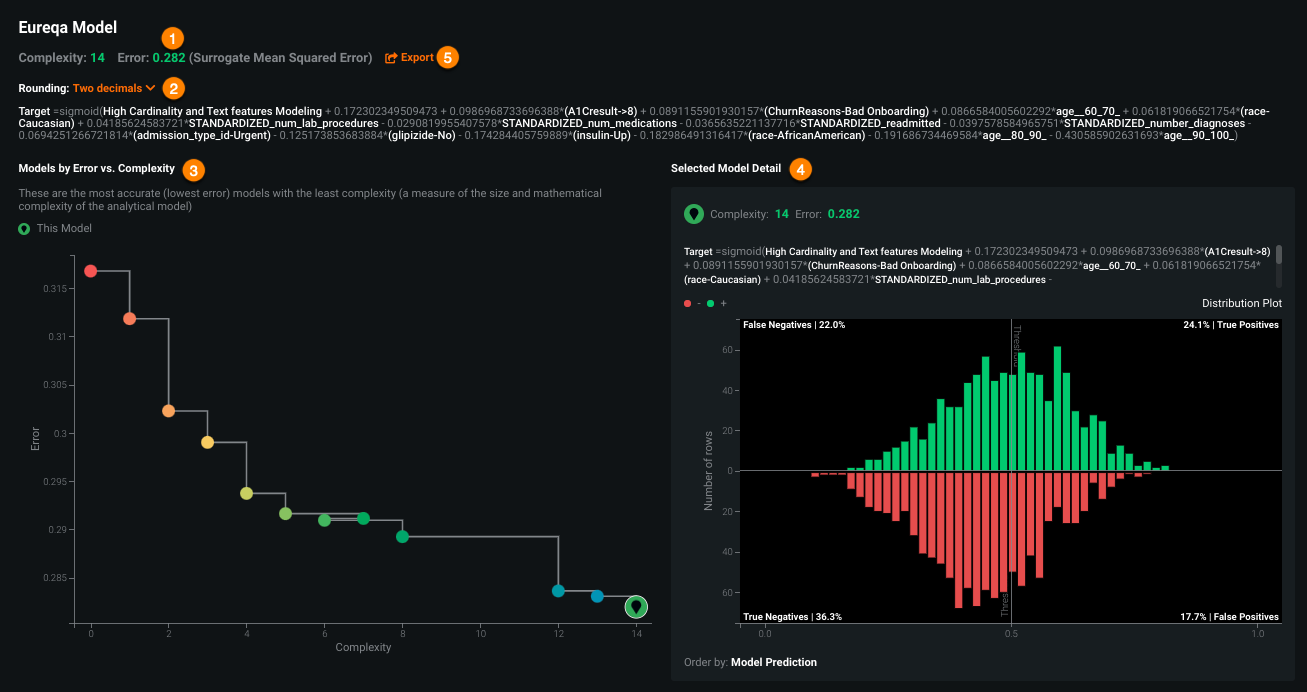Click orange callout badge number 3

coord(195,169)
